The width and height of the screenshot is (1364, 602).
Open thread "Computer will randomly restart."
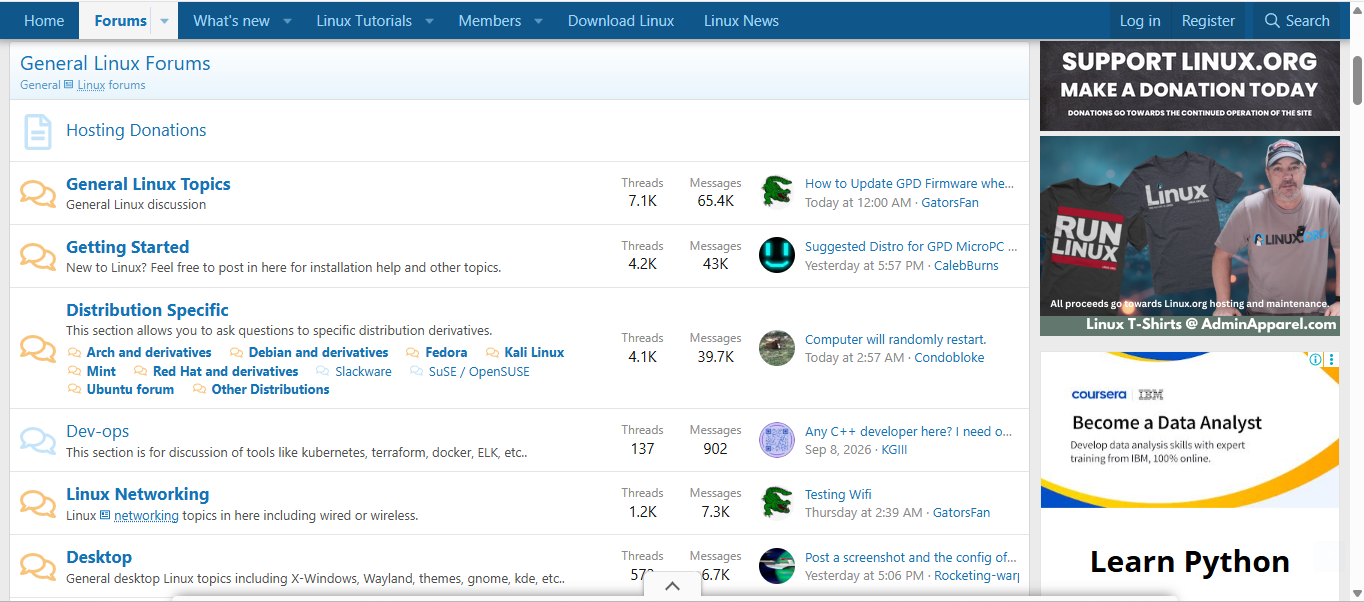tap(895, 340)
